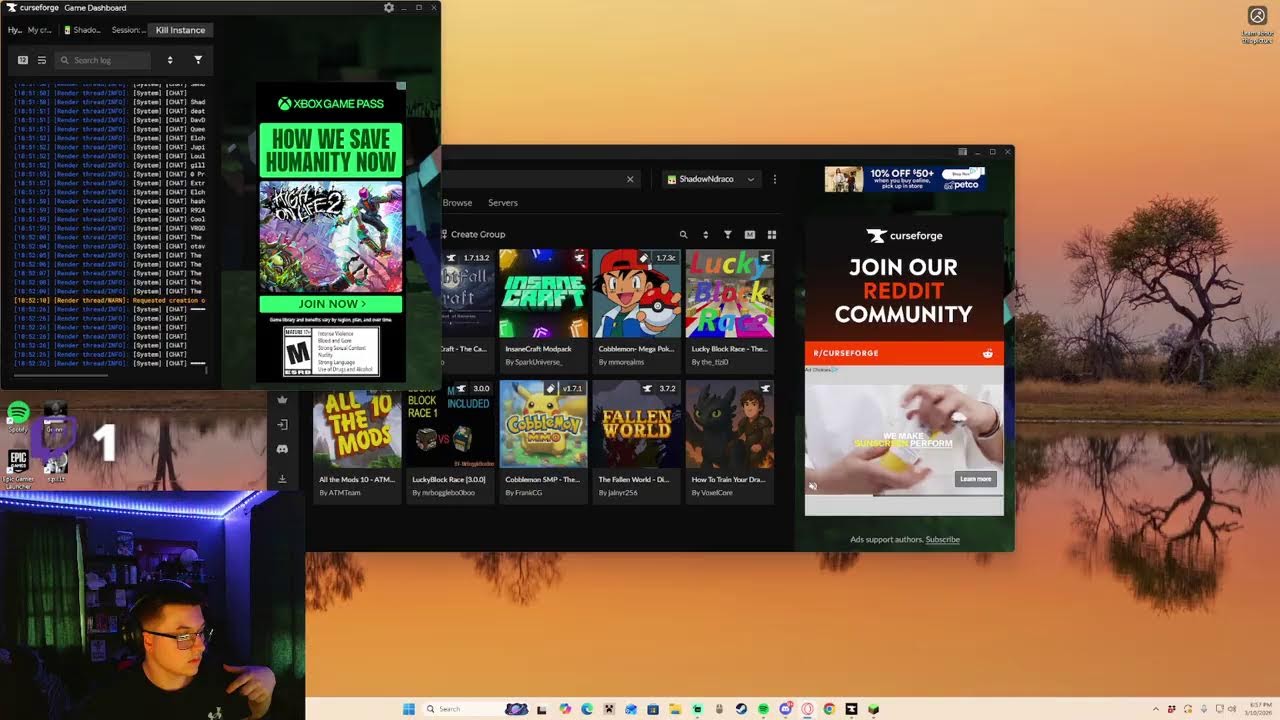Open the CurseForge icon on the taskbar
The width and height of the screenshot is (1280, 720).
(x=851, y=709)
